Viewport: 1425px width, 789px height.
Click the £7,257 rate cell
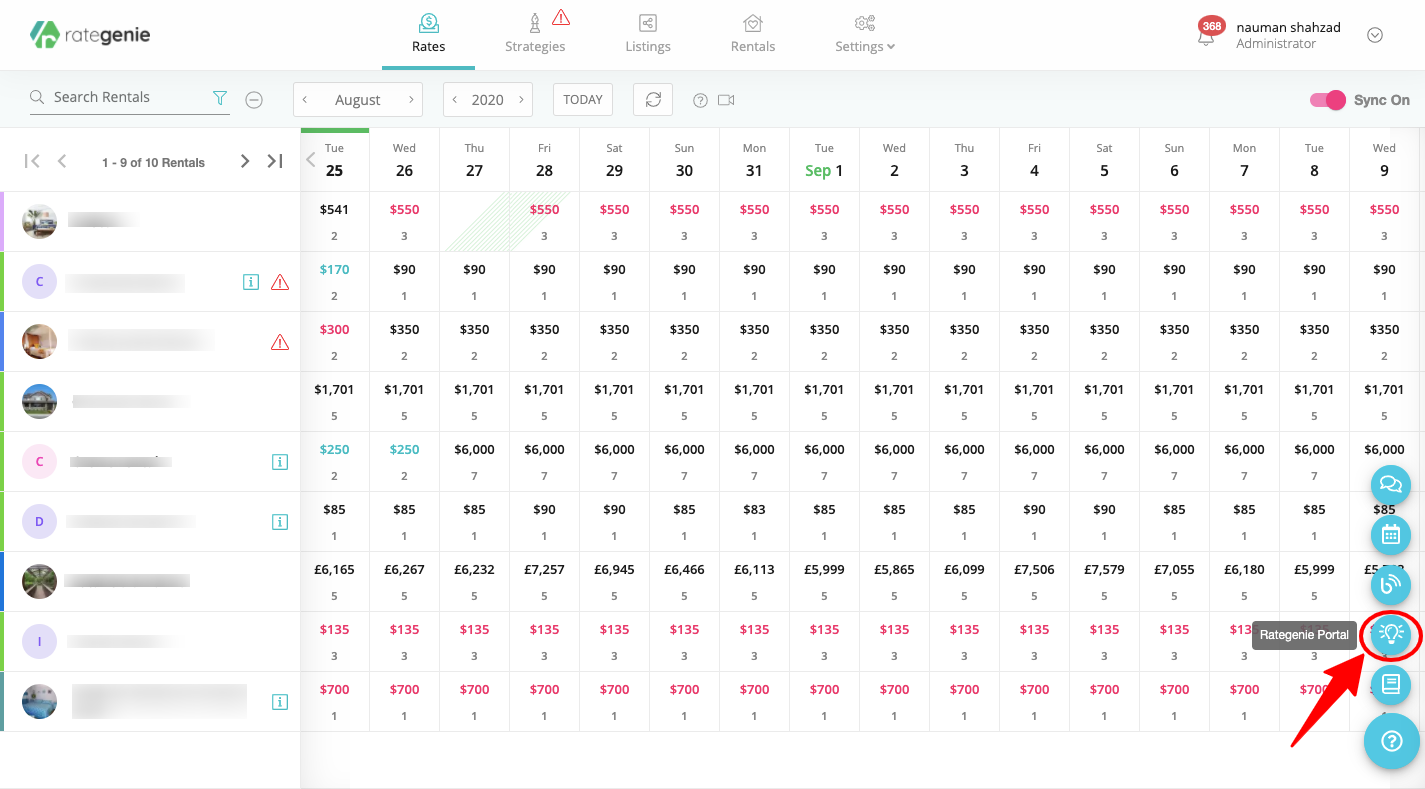[544, 581]
